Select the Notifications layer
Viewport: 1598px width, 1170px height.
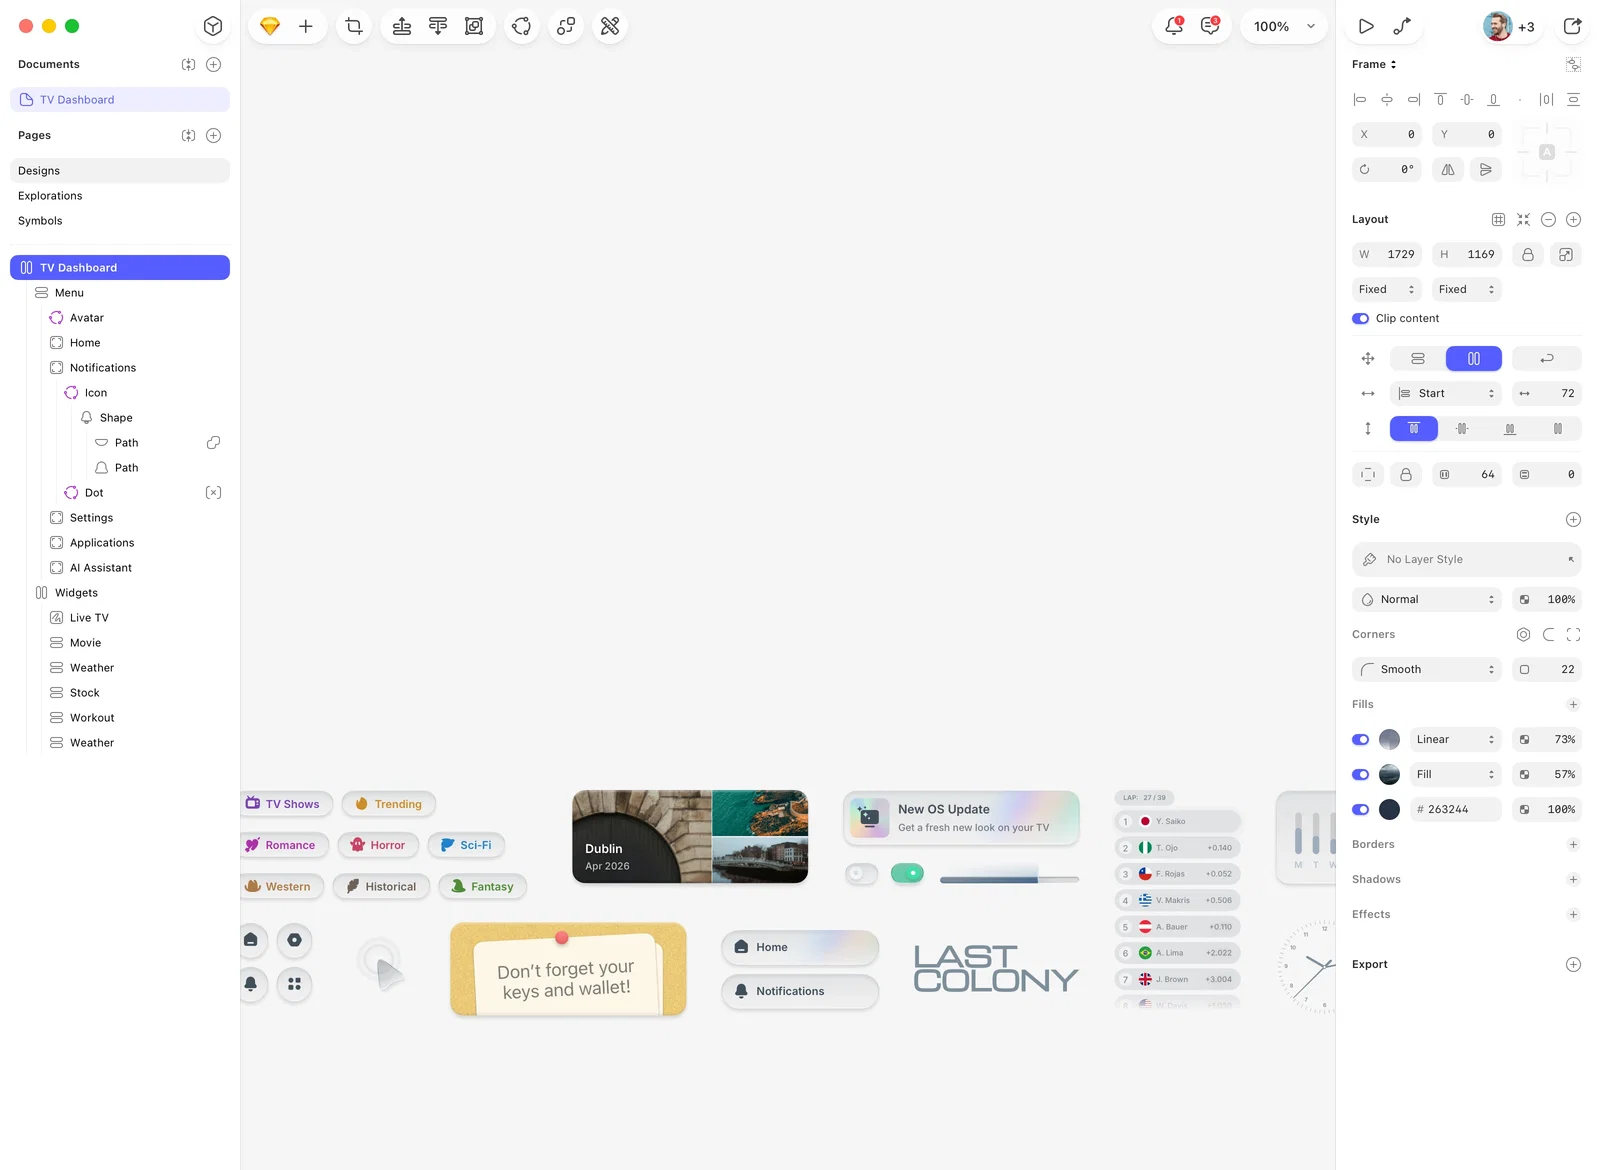pyautogui.click(x=120, y=367)
